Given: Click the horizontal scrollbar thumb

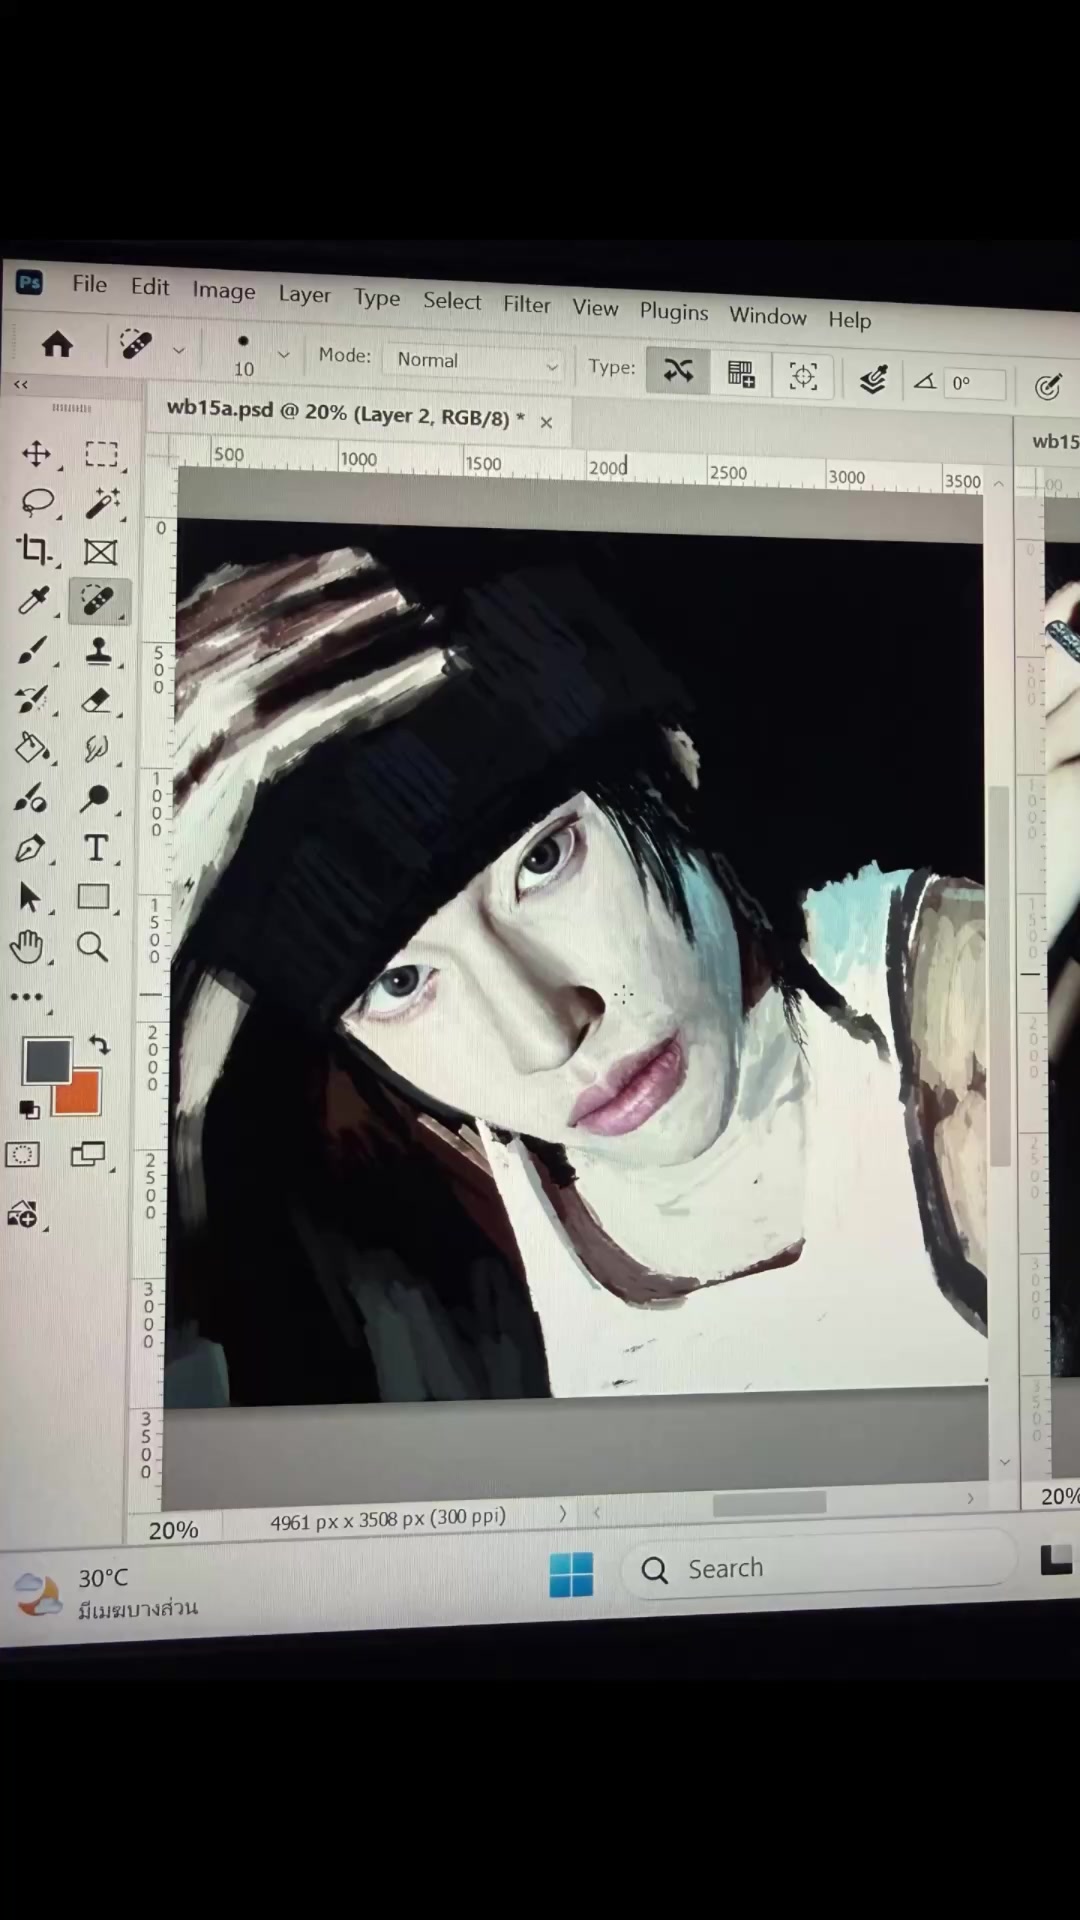Looking at the screenshot, I should pos(769,1503).
